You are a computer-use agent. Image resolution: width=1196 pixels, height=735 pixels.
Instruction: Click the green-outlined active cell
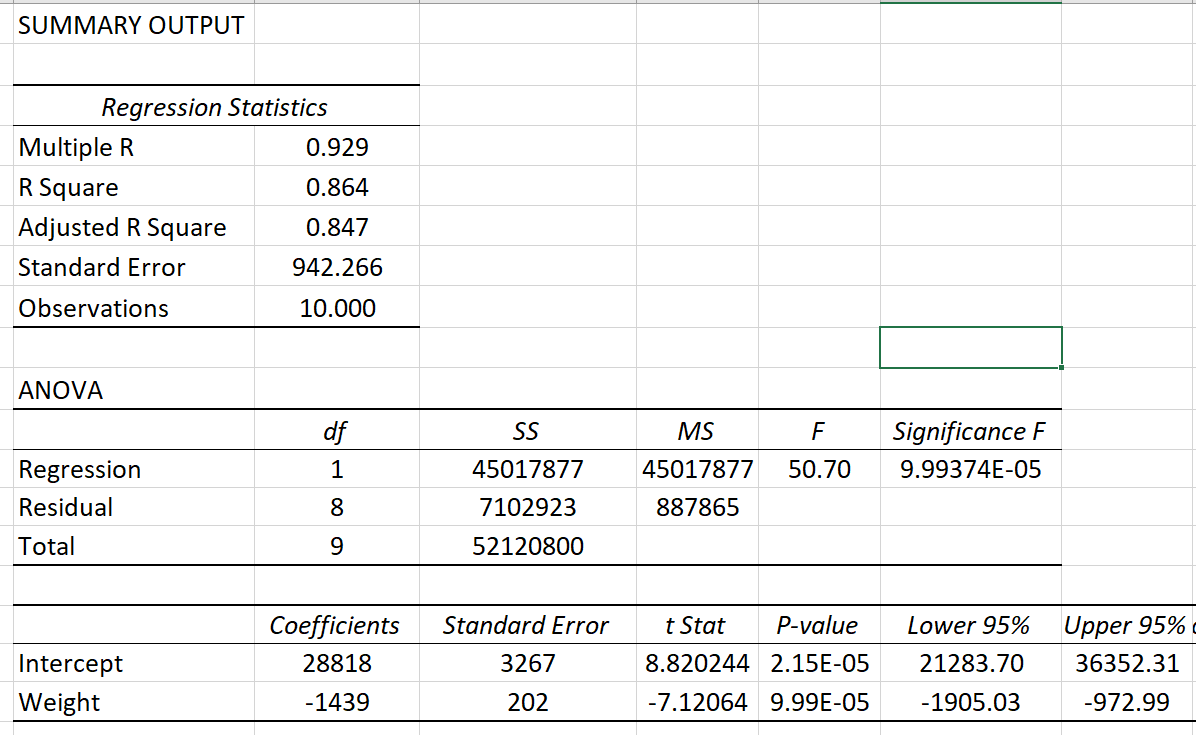pyautogui.click(x=970, y=347)
